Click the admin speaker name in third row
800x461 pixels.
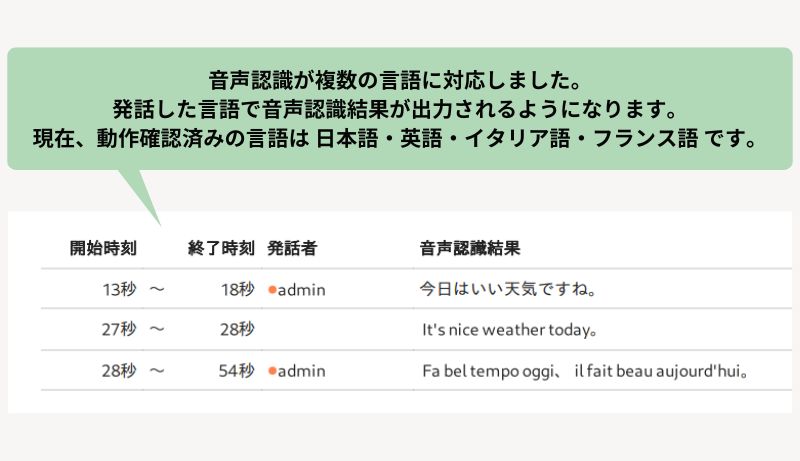point(302,371)
